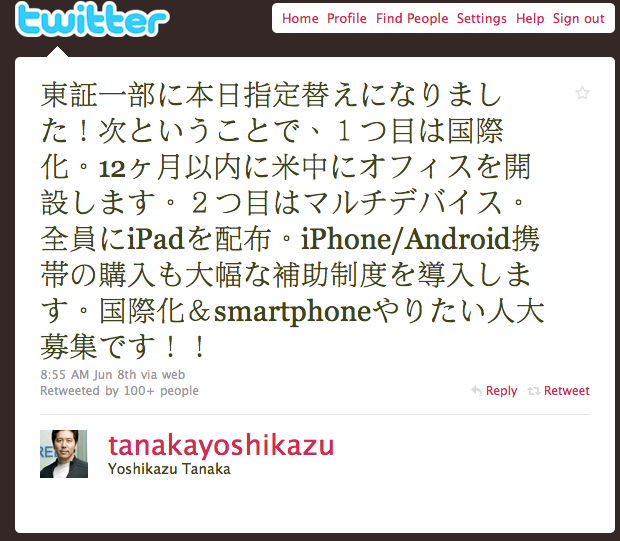
Task: Open the Help page
Action: 530,19
